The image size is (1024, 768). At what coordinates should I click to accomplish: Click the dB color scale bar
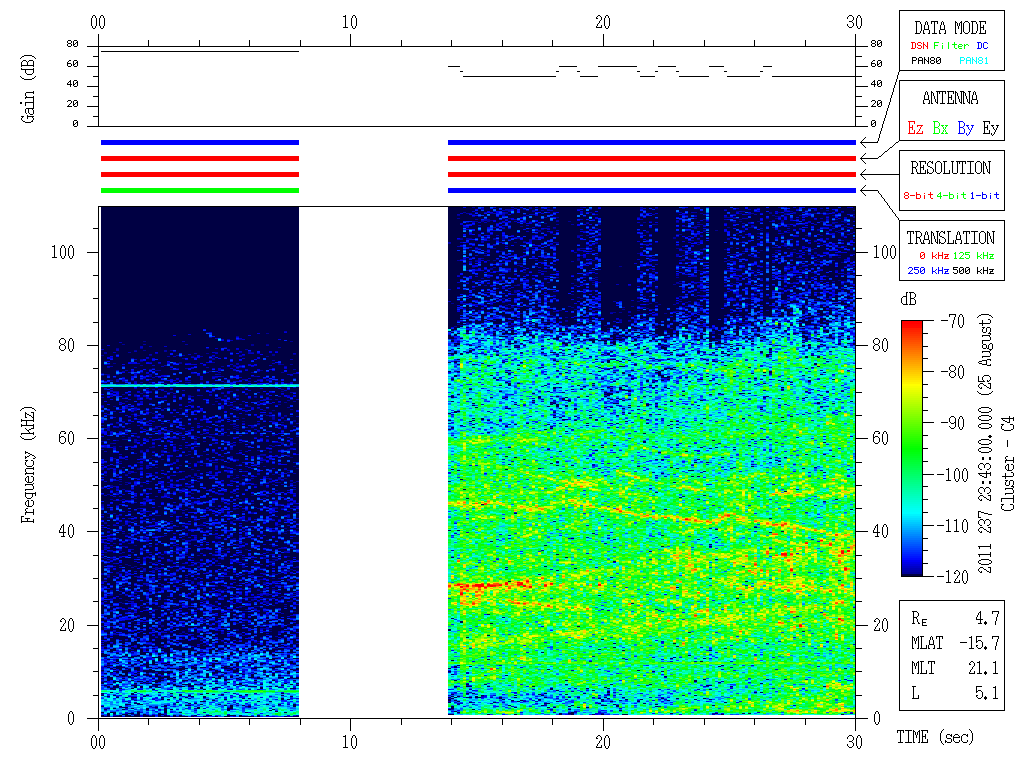click(912, 448)
